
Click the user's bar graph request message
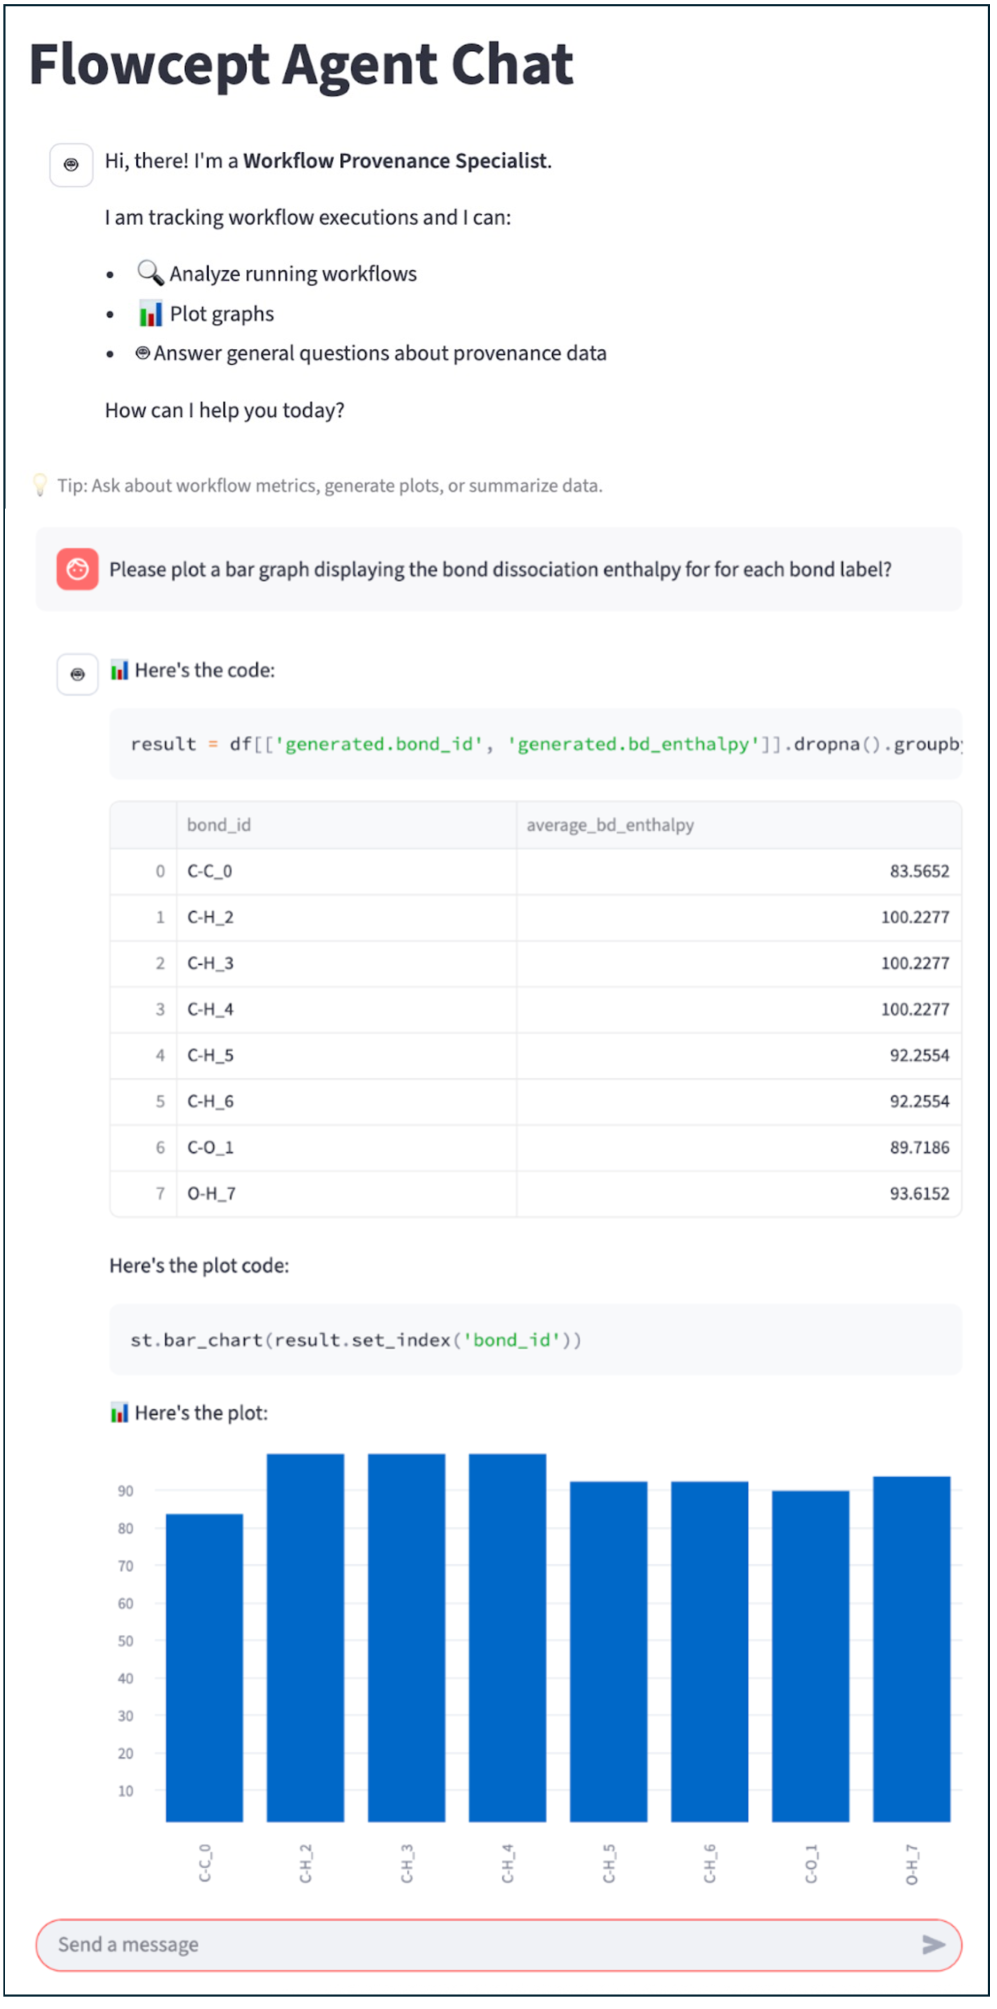click(500, 569)
